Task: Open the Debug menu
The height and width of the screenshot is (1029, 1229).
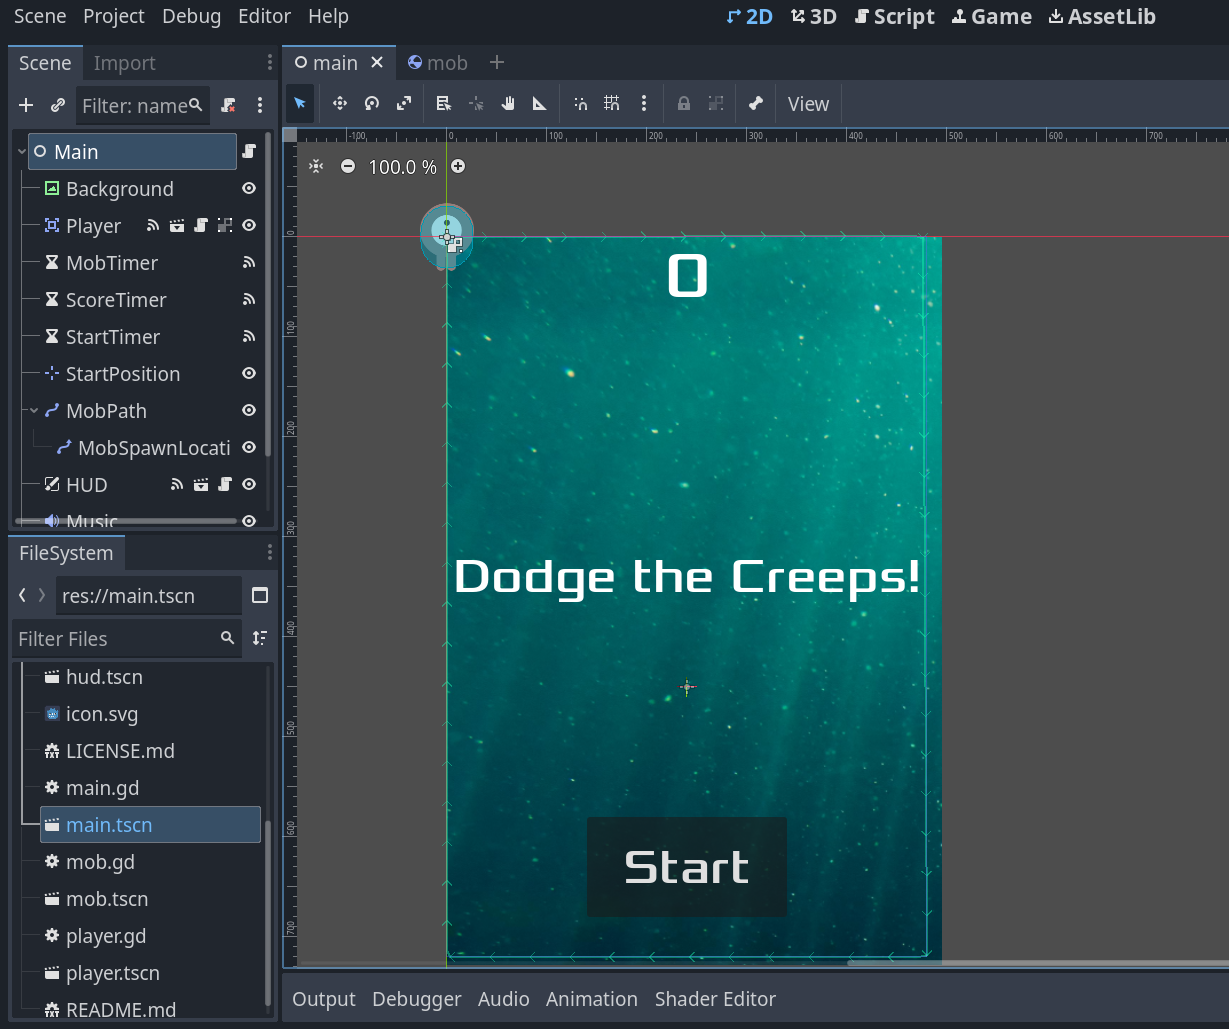Action: (x=191, y=17)
